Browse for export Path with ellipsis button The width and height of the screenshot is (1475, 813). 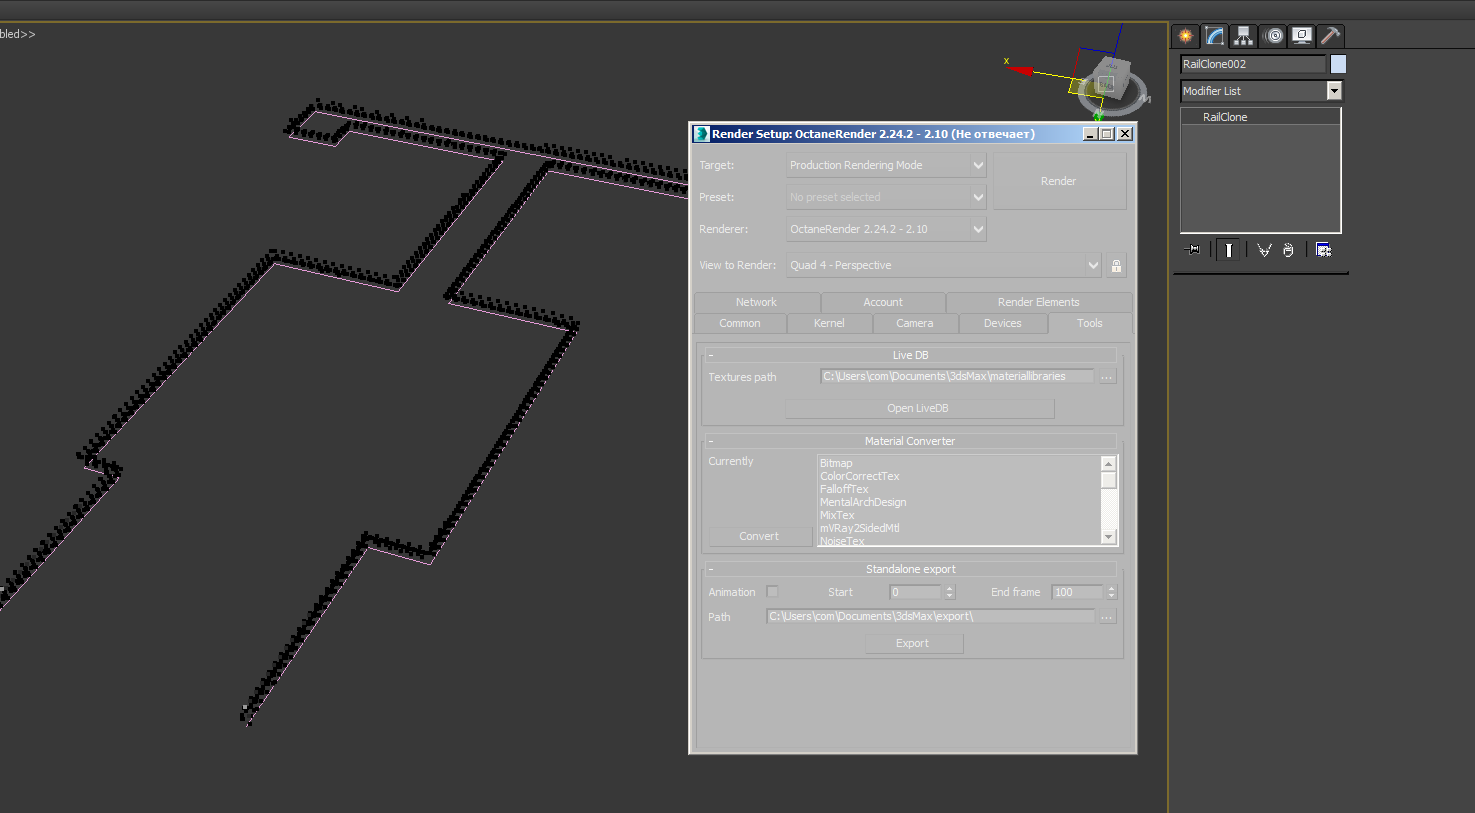(x=1107, y=617)
